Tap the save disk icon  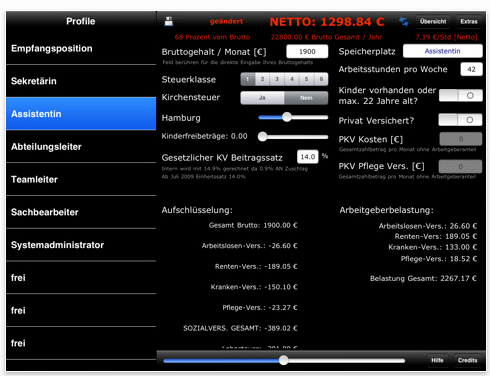click(169, 21)
